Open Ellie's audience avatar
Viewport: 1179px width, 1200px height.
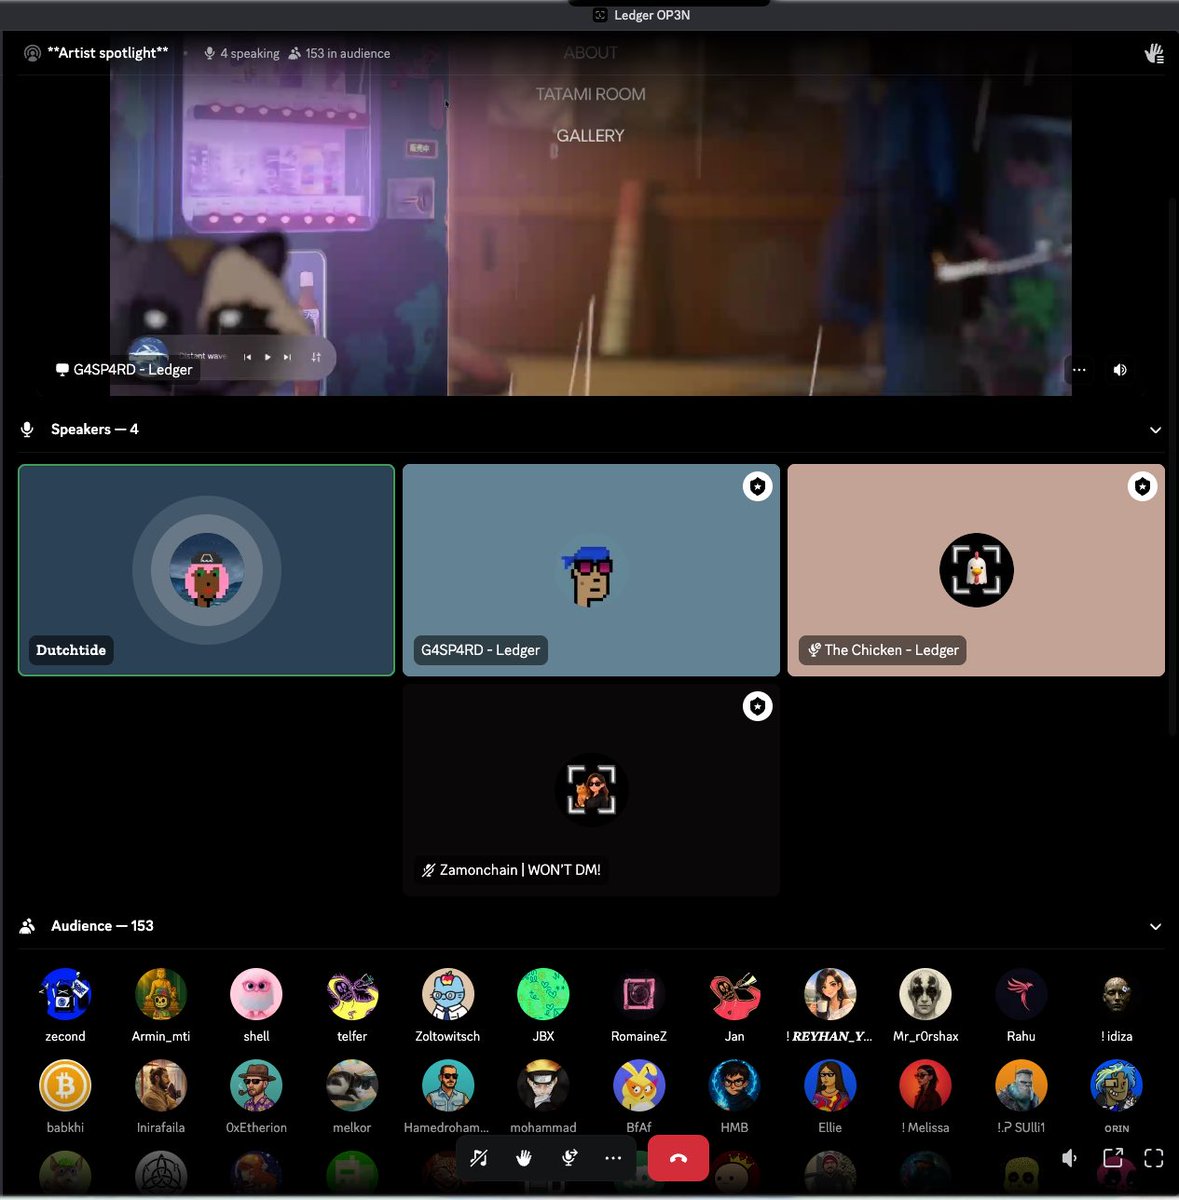point(830,1085)
